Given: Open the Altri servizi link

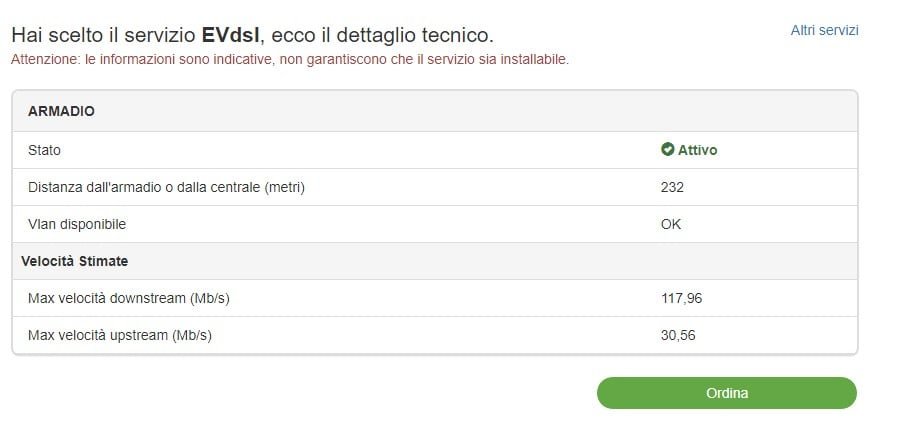Looking at the screenshot, I should tap(824, 30).
